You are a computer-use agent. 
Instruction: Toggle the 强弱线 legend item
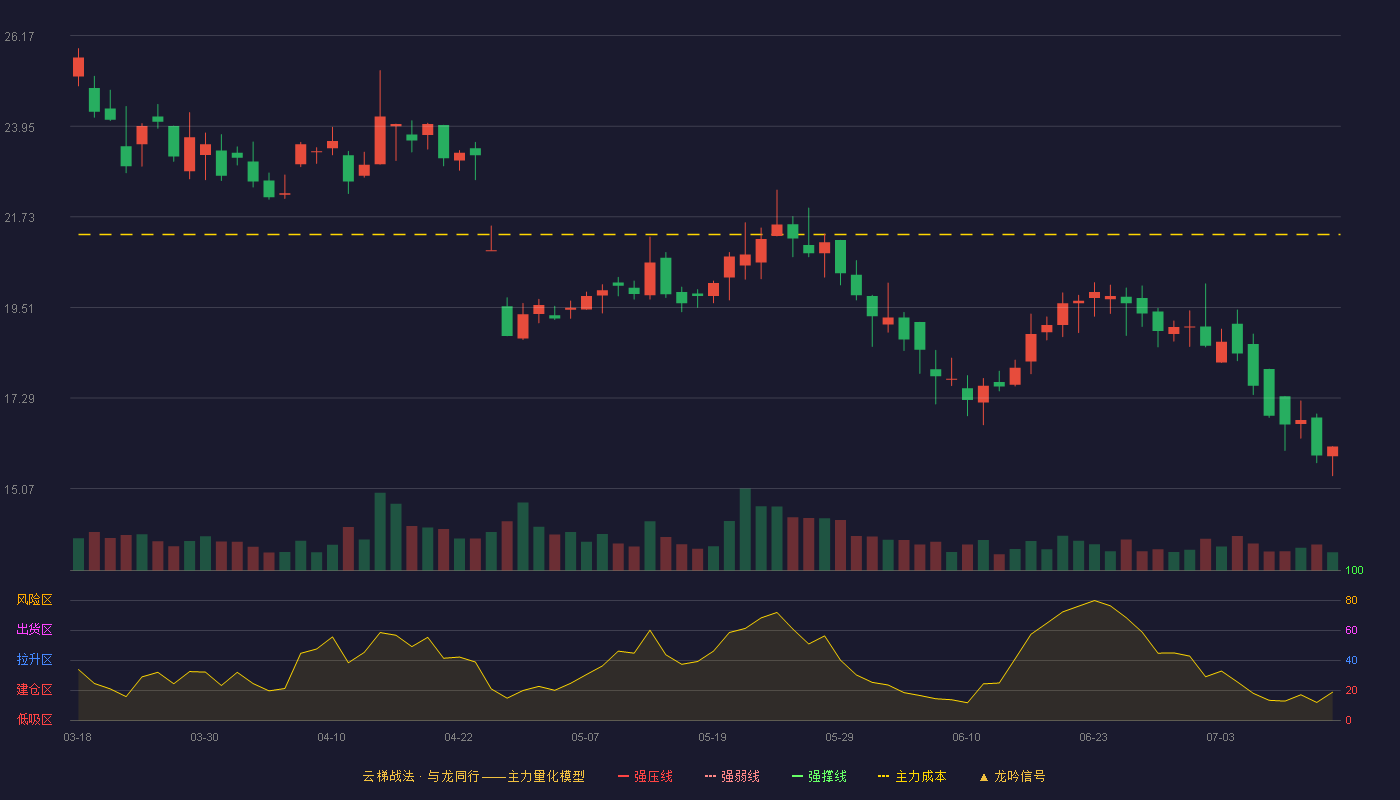732,776
